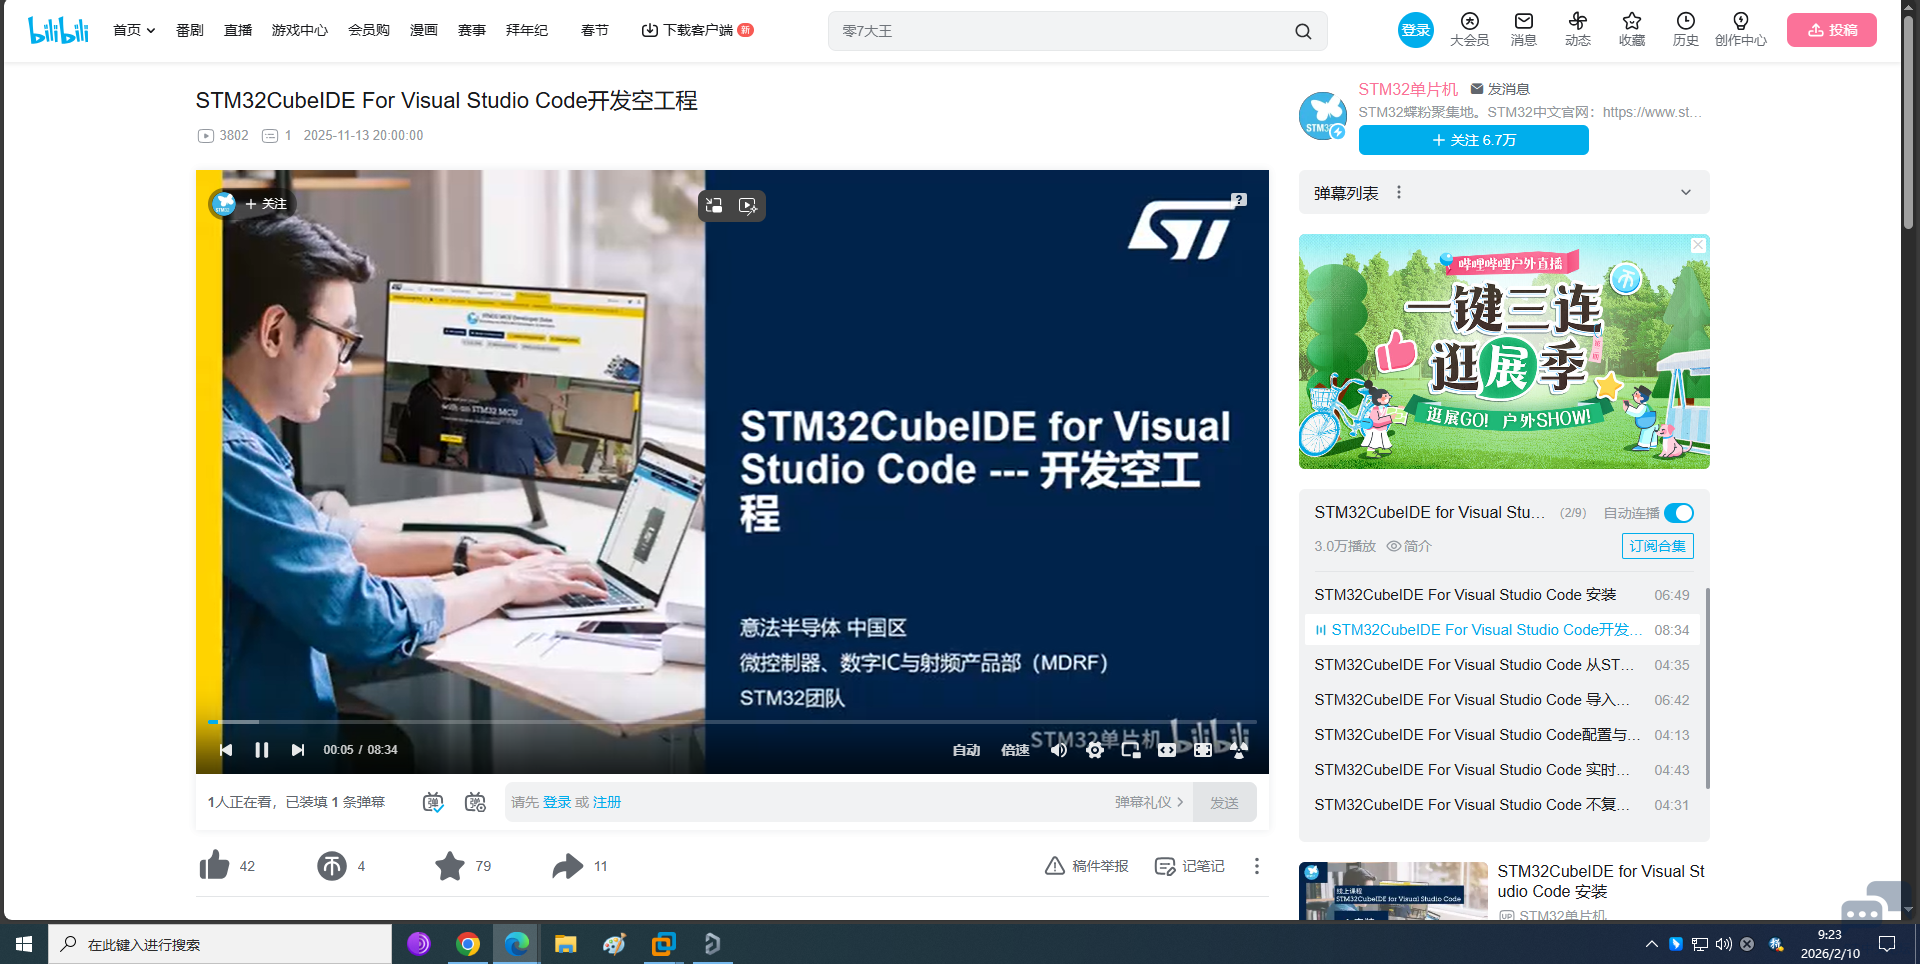1920x964 pixels.
Task: Open the bilibili home logo
Action: click(58, 30)
